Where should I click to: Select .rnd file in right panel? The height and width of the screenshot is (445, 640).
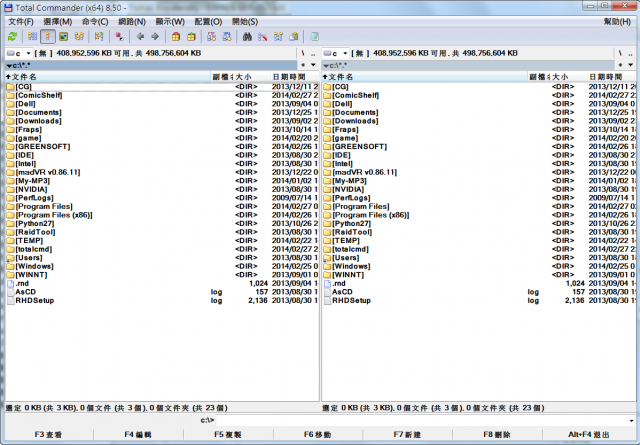pyautogui.click(x=479, y=283)
